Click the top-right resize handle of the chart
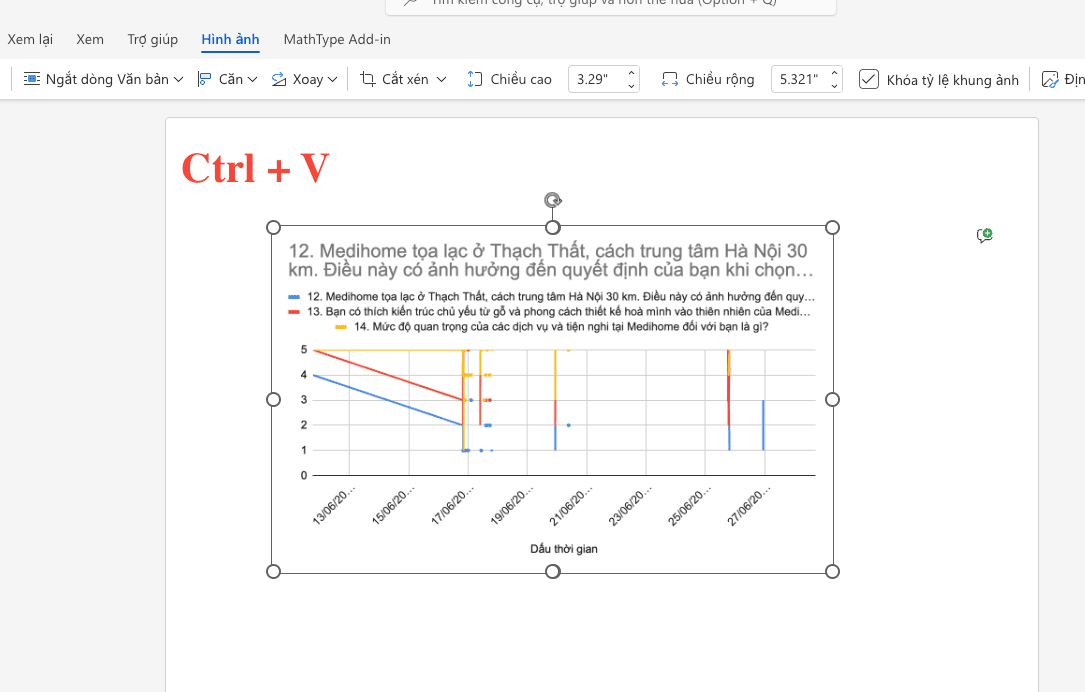The height and width of the screenshot is (692, 1085). point(832,228)
